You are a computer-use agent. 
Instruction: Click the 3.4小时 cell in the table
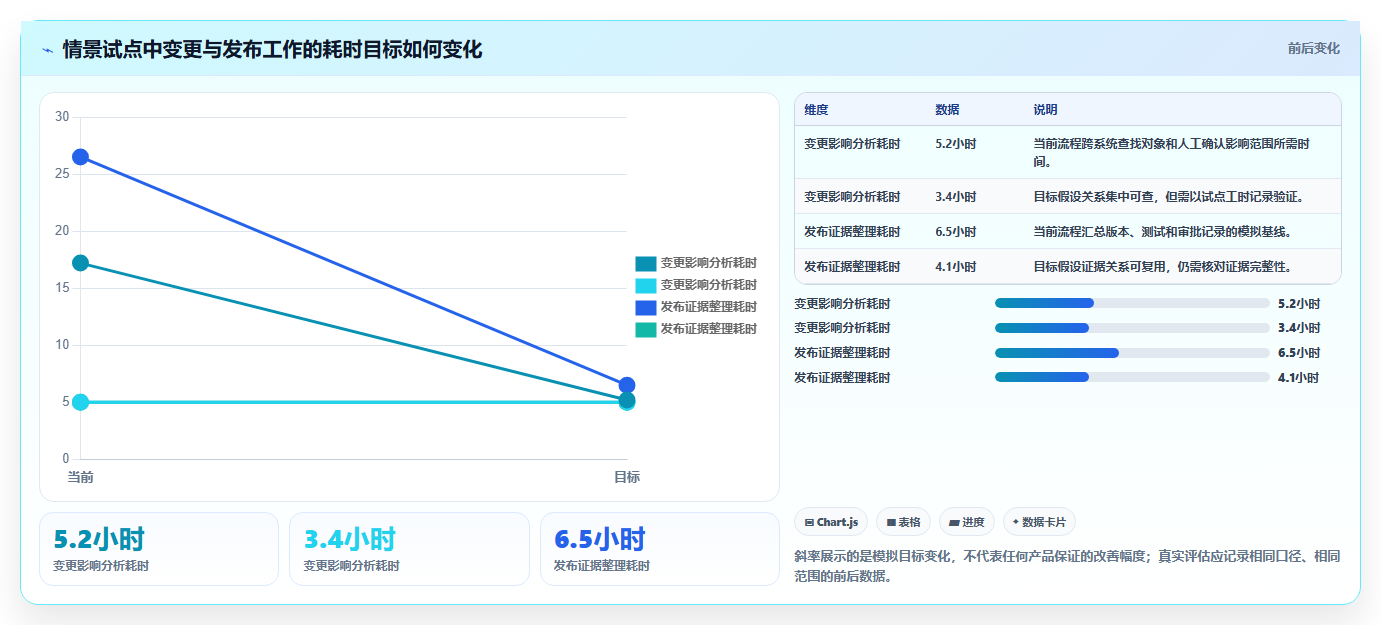[955, 197]
